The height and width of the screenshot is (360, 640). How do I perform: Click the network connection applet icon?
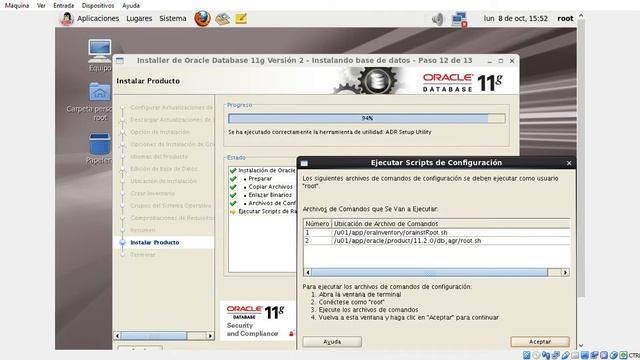pyautogui.click(x=459, y=19)
